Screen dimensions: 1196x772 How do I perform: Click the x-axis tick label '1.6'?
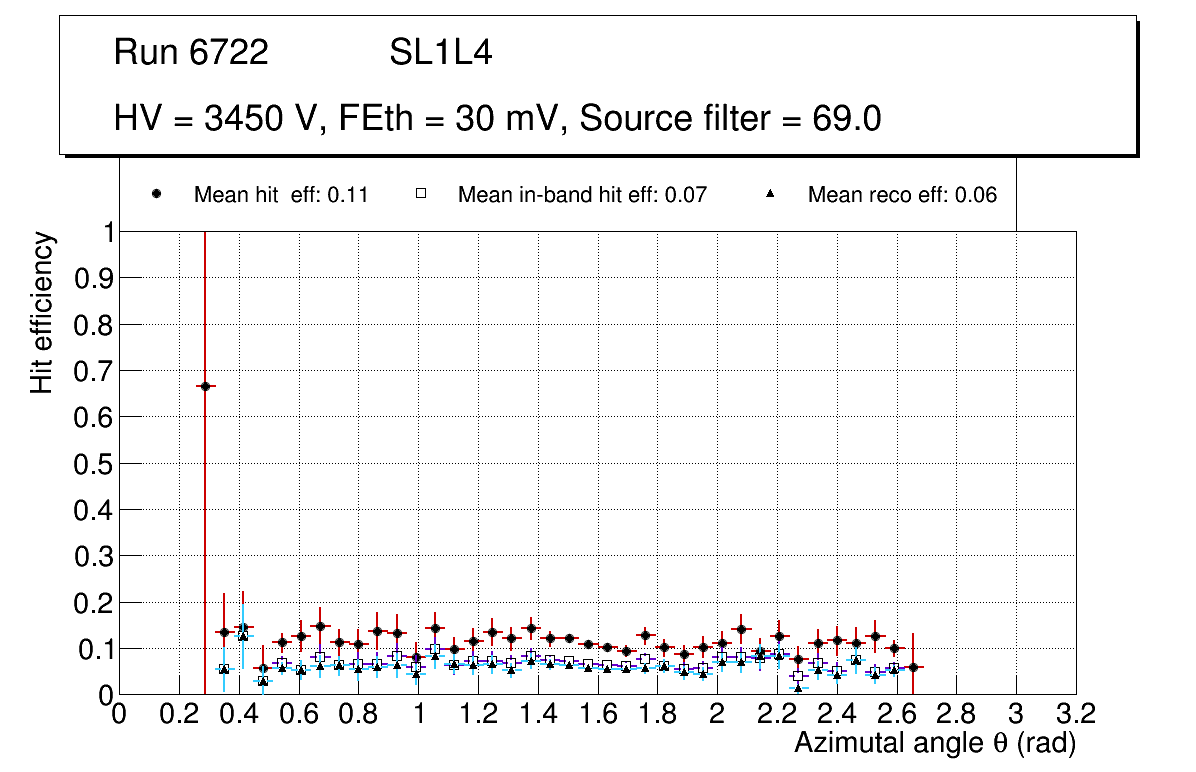597,714
